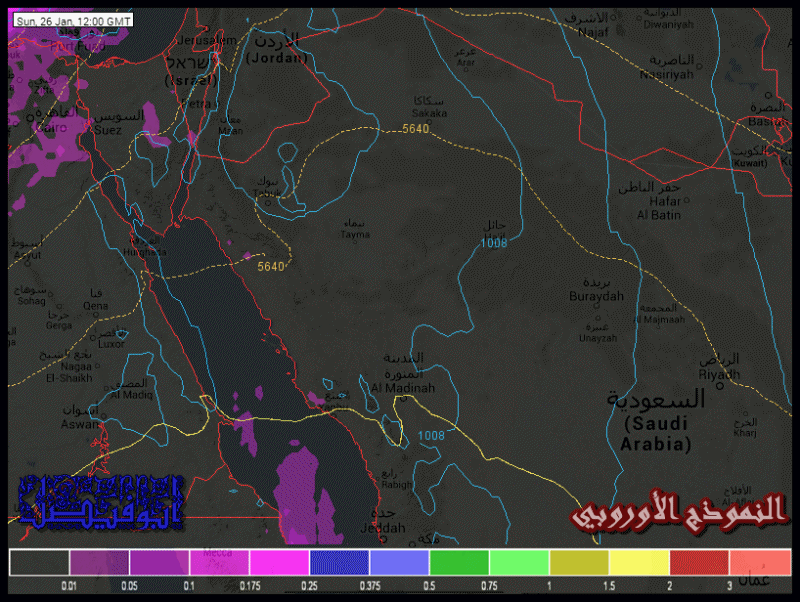Image resolution: width=800 pixels, height=602 pixels.
Task: Click the "(Saudi Arabia)" country label
Action: [656, 434]
